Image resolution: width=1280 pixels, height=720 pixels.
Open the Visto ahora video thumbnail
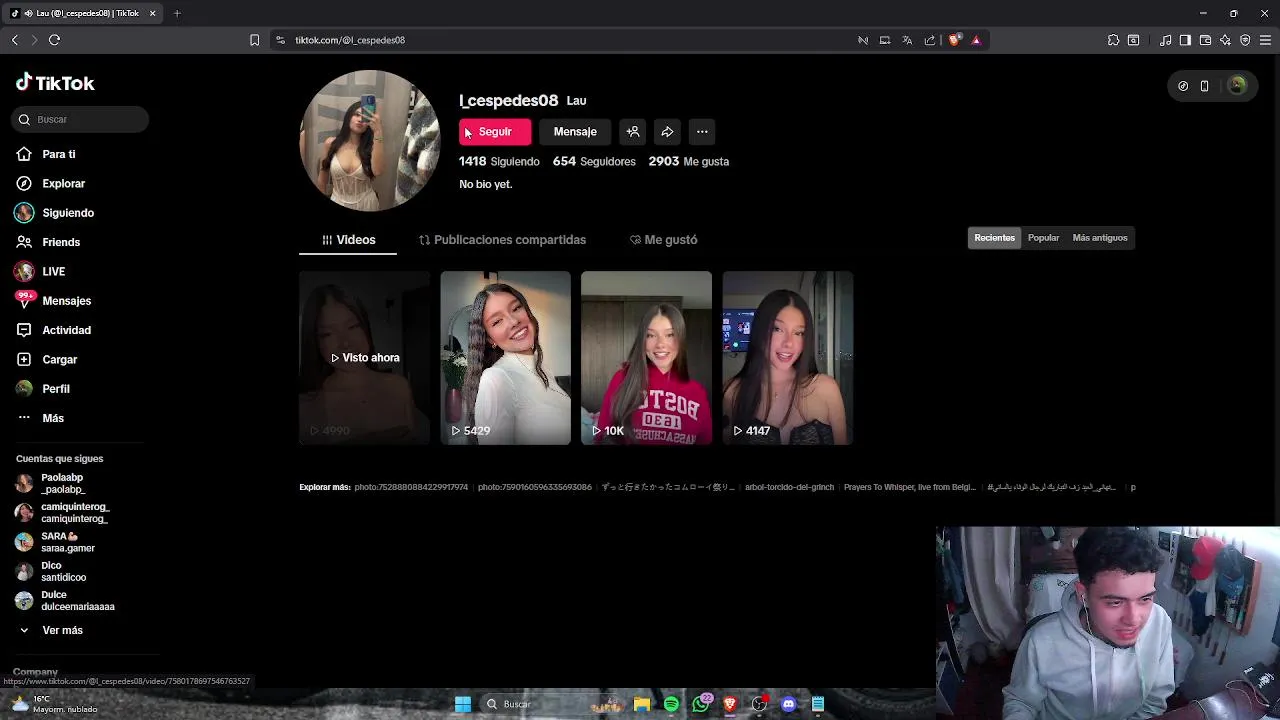tap(365, 358)
